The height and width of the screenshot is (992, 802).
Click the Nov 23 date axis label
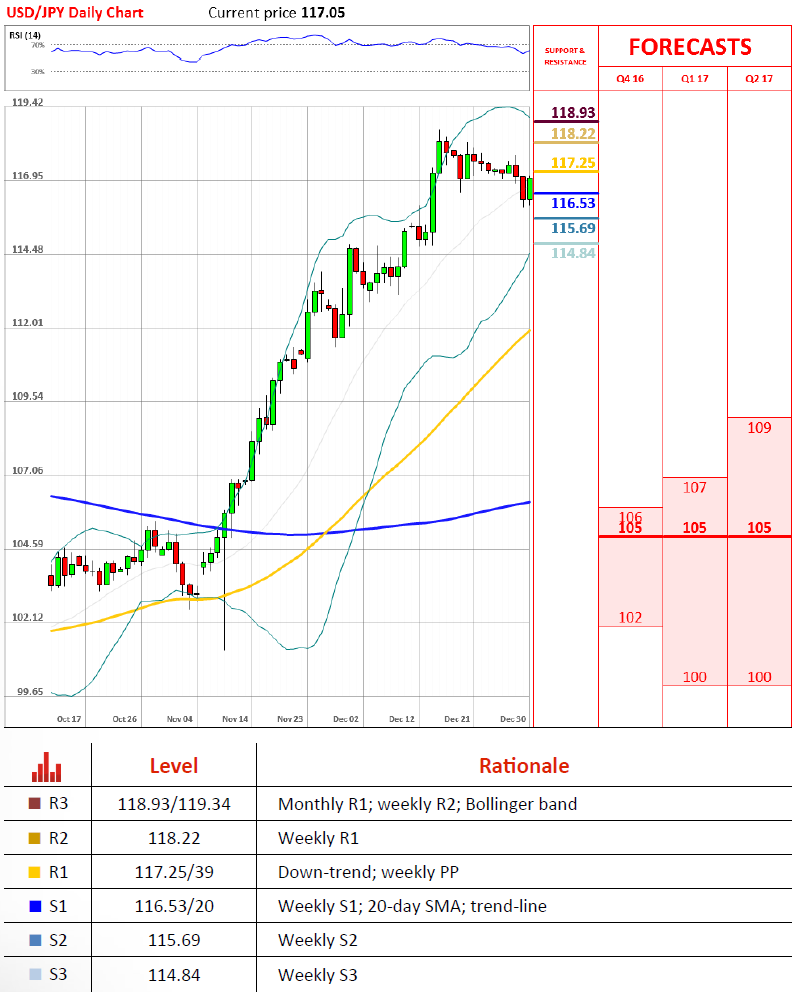[x=290, y=719]
